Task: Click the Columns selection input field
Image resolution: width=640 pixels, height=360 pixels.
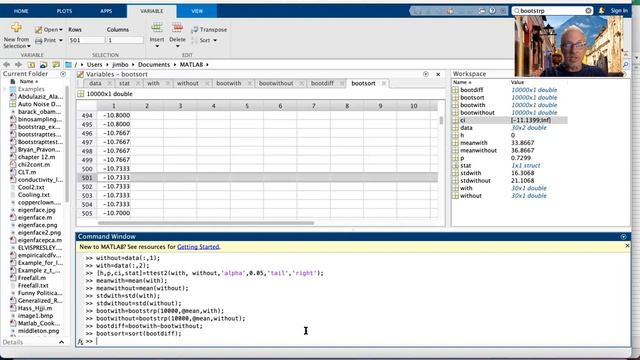Action: pos(125,40)
